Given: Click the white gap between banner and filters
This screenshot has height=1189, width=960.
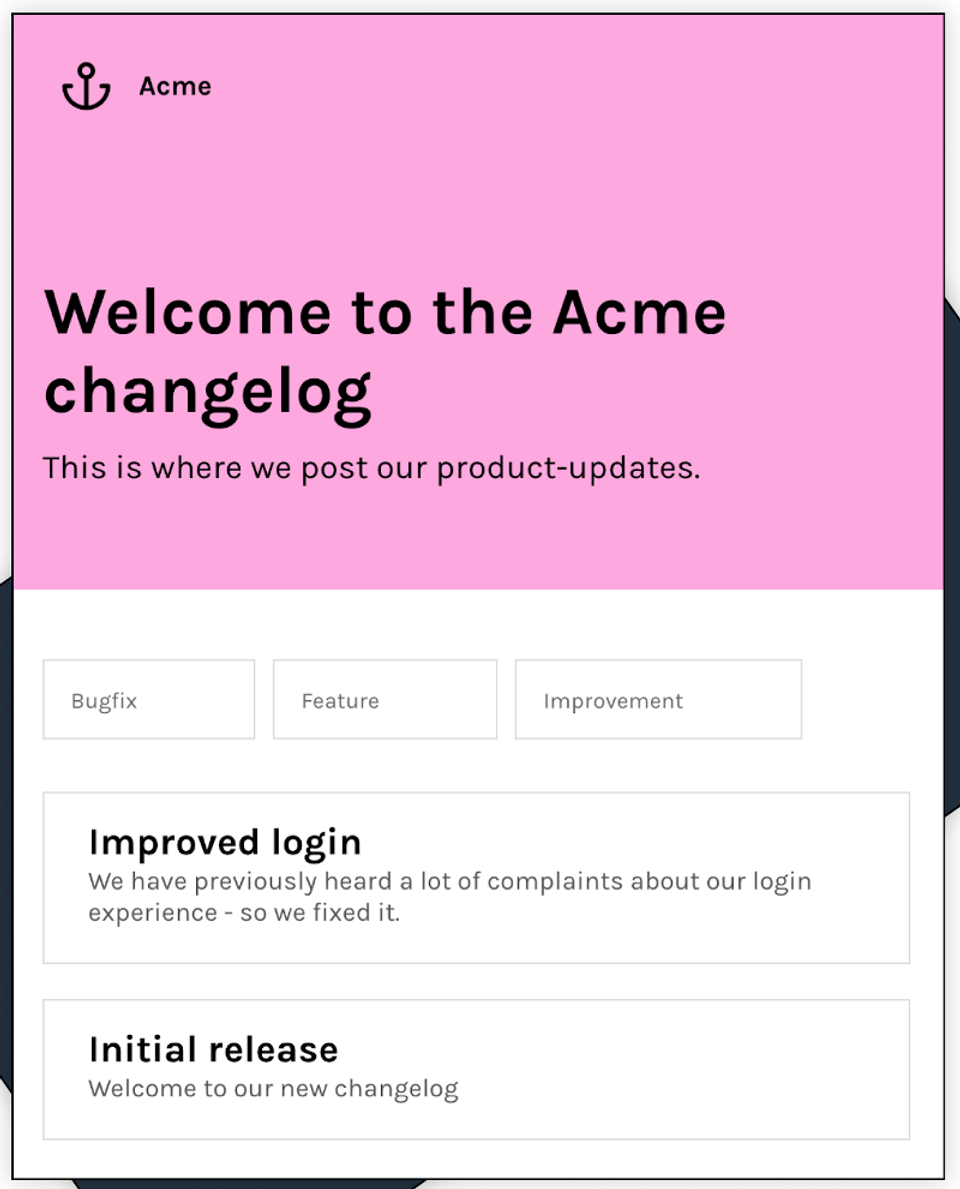Looking at the screenshot, I should click(478, 625).
